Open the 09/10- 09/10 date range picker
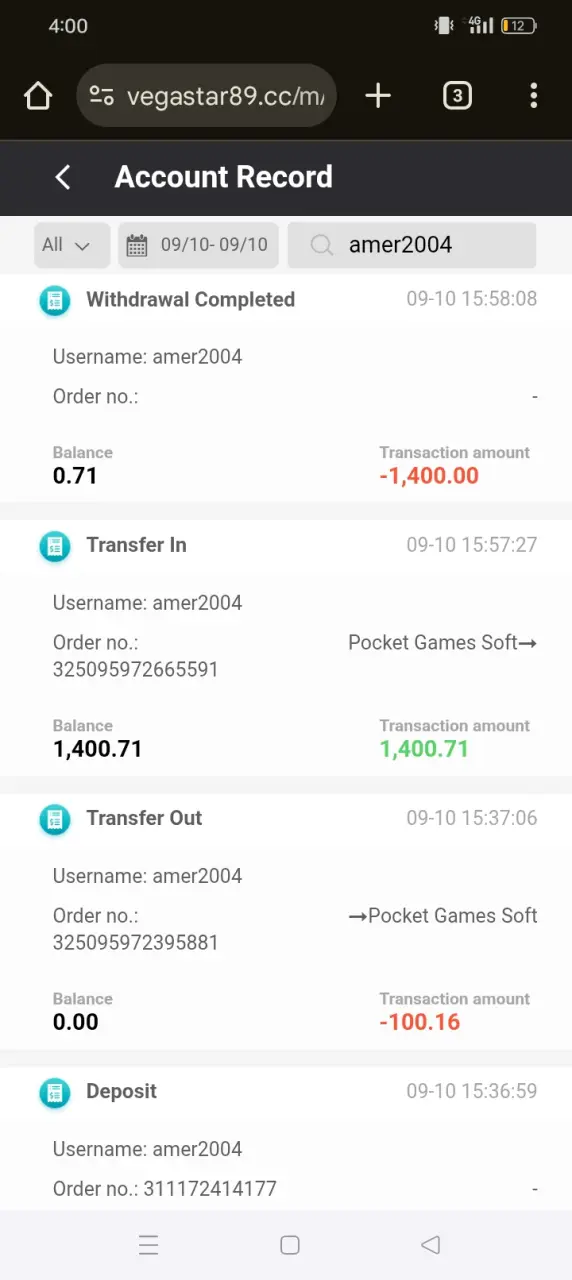Image resolution: width=572 pixels, height=1280 pixels. point(198,245)
